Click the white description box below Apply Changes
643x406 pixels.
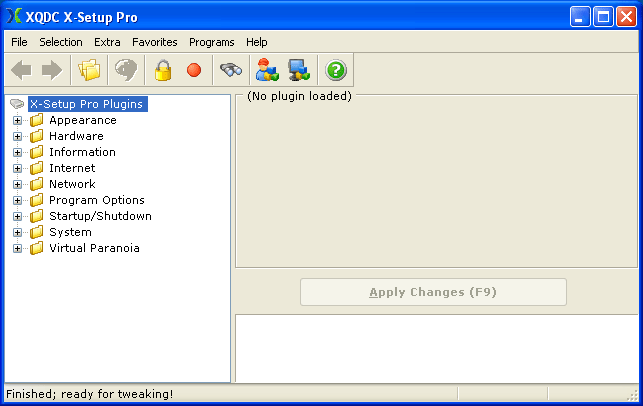[x=437, y=349]
